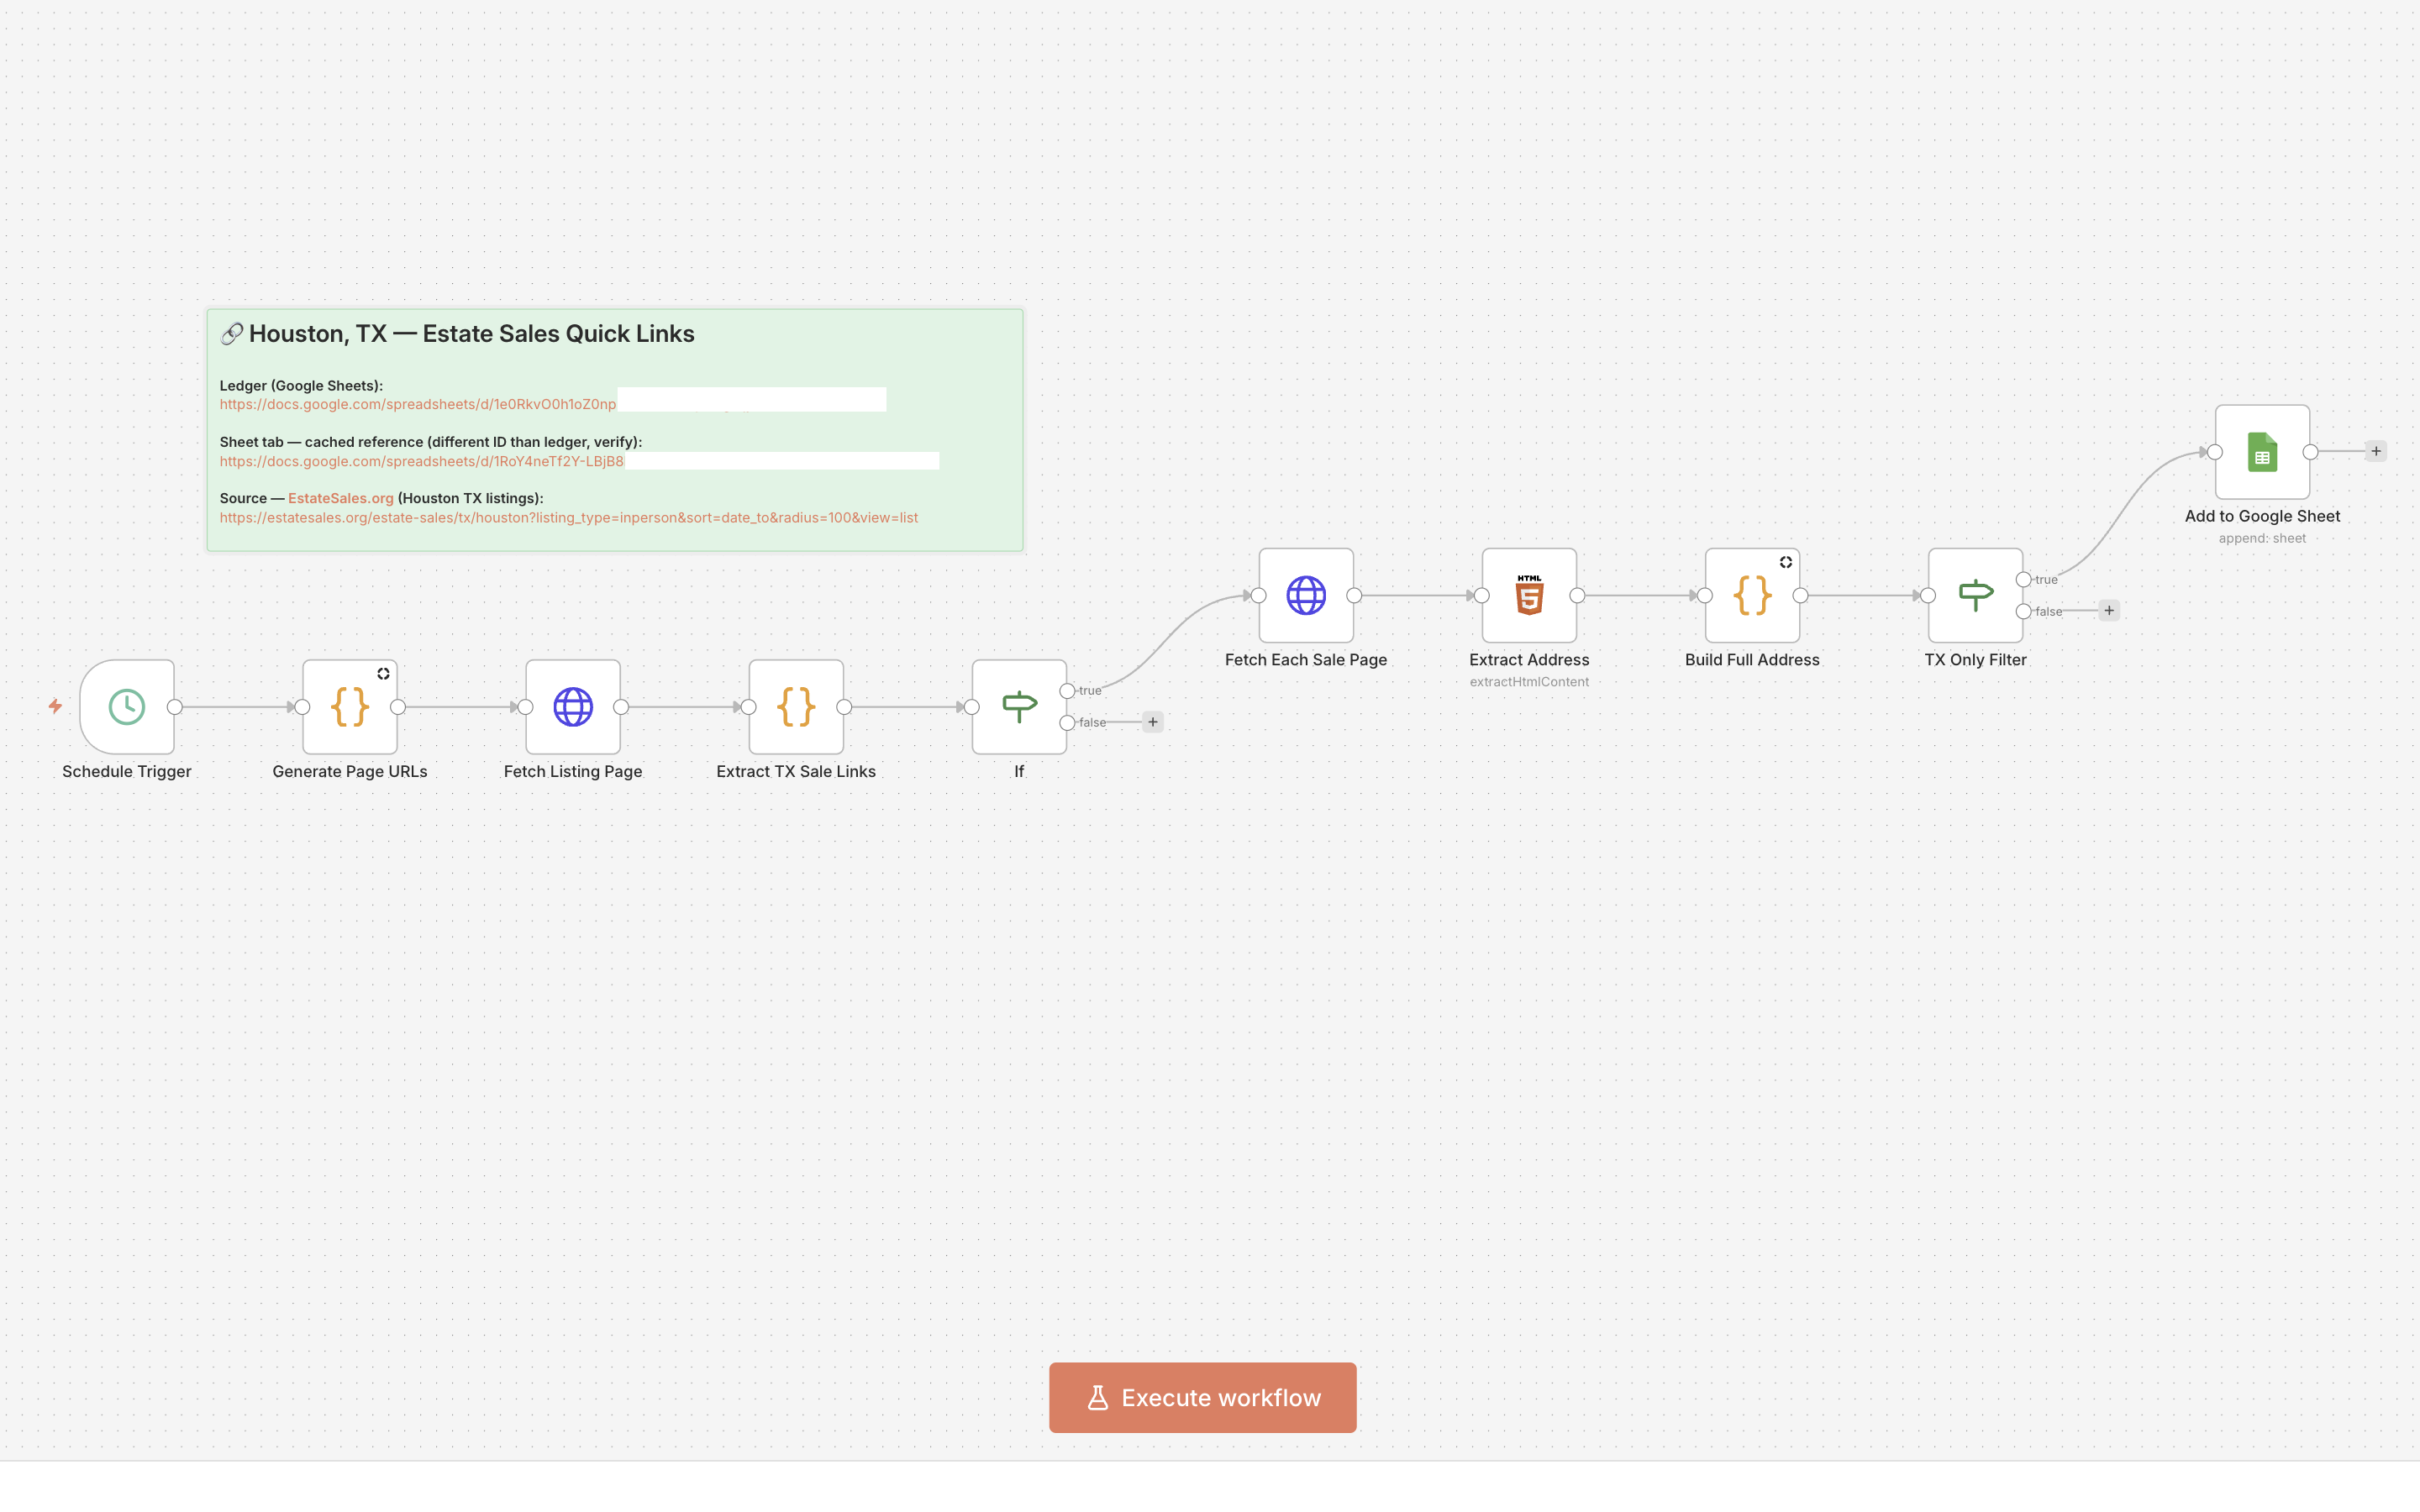Open the Extract TX Sale Links code node
The image size is (2420, 1512).
click(x=796, y=707)
